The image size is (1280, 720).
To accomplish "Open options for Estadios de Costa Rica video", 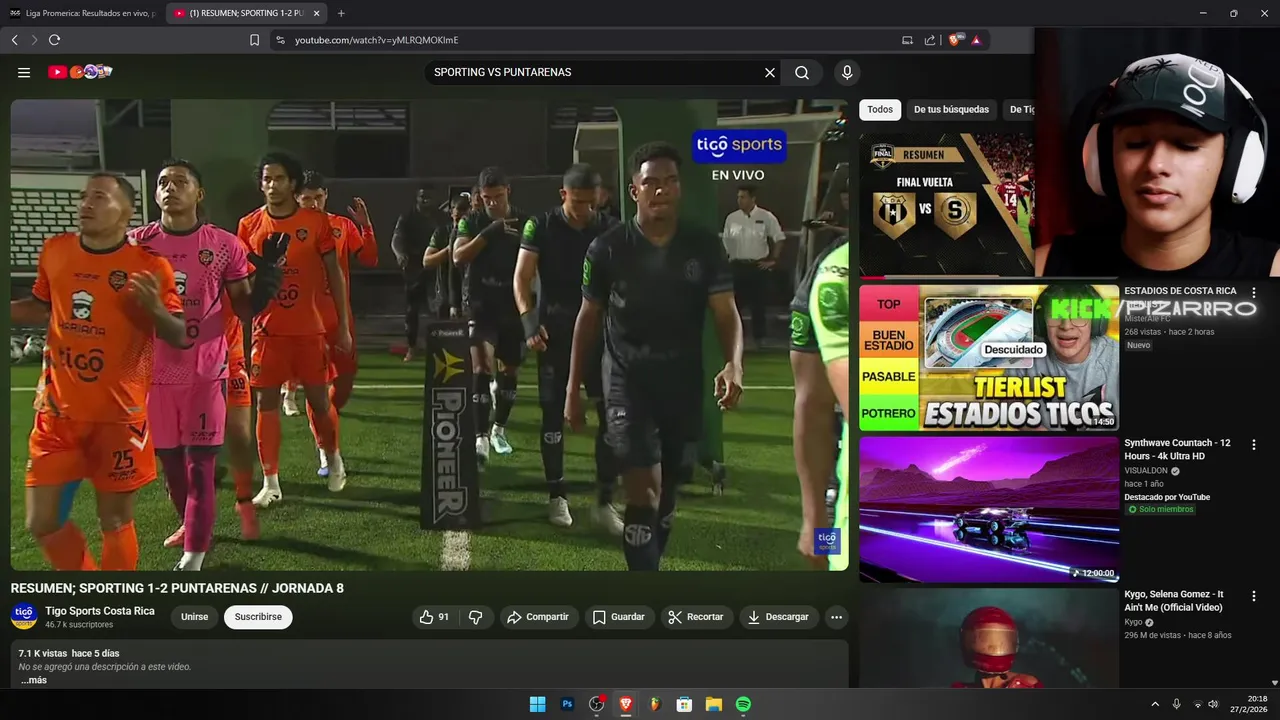I will (x=1254, y=293).
